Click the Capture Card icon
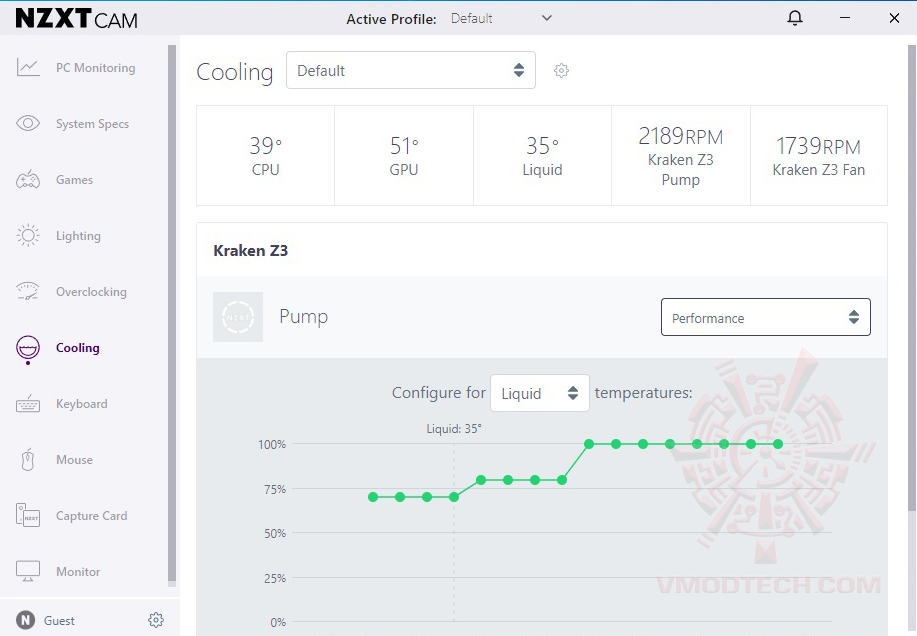Viewport: 917px width, 636px height. coord(27,515)
